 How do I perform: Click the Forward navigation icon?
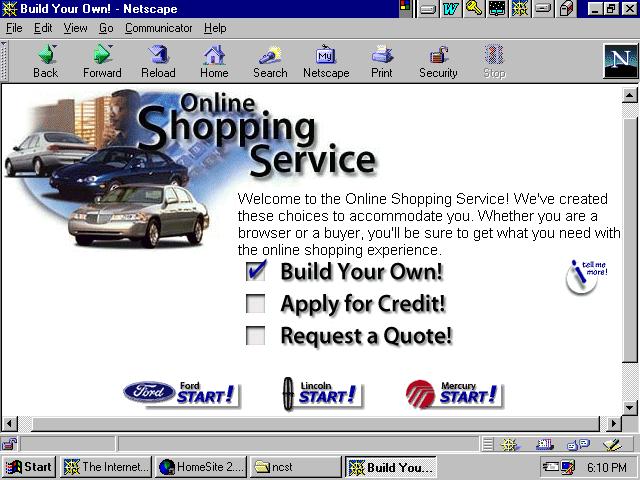[x=102, y=61]
